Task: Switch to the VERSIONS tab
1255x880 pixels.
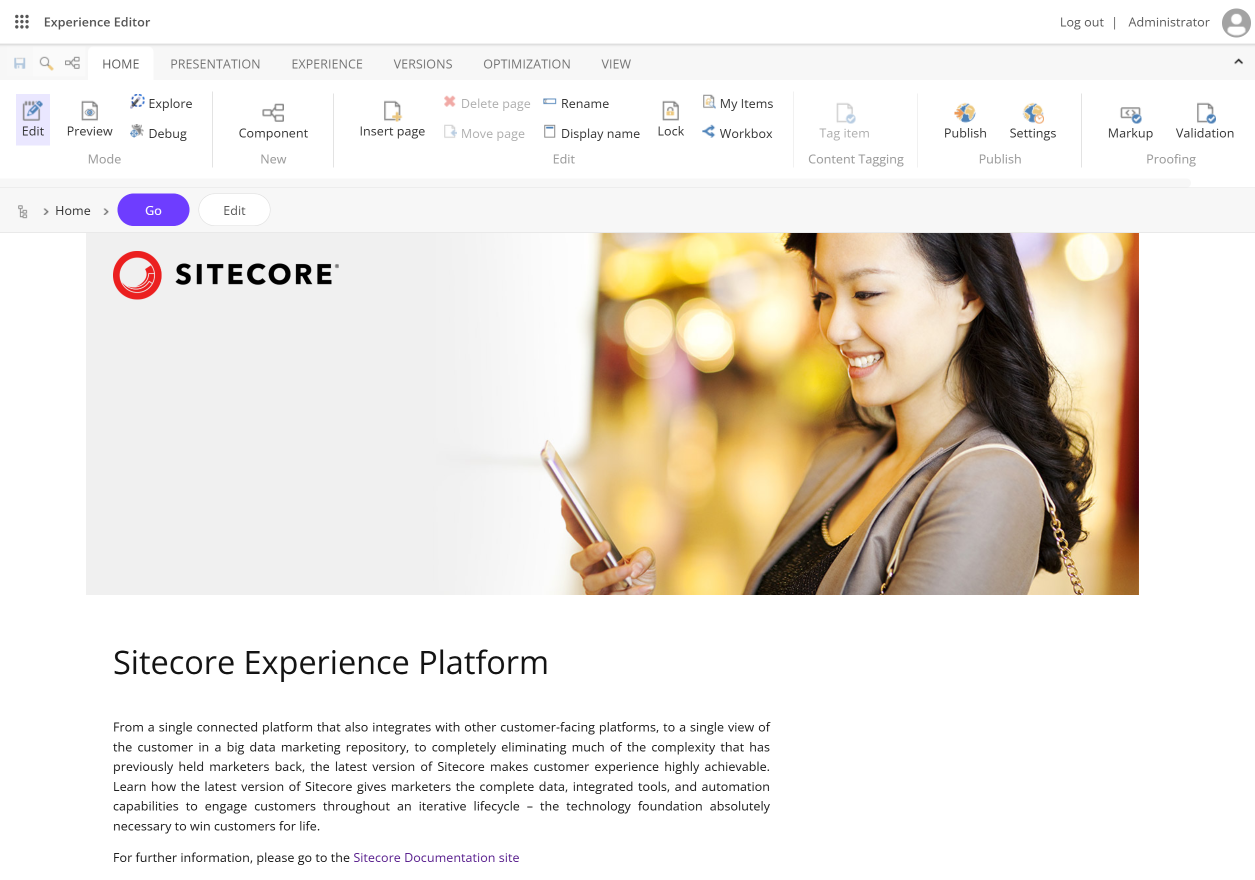Action: (423, 64)
